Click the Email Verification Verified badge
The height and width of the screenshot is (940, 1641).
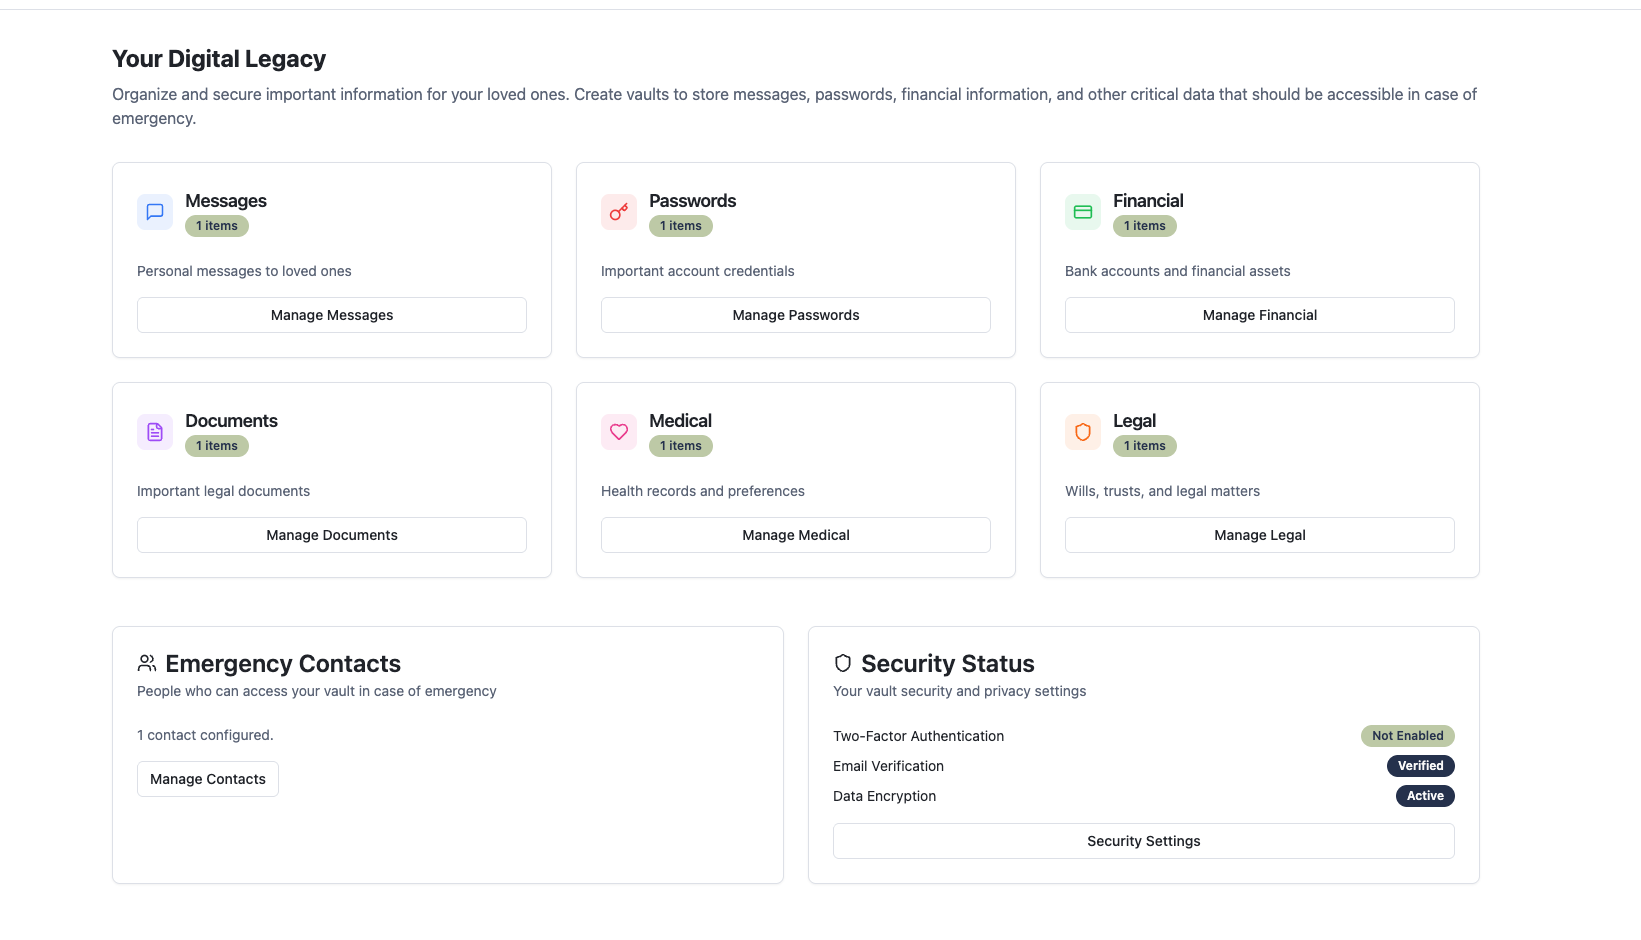(1421, 765)
